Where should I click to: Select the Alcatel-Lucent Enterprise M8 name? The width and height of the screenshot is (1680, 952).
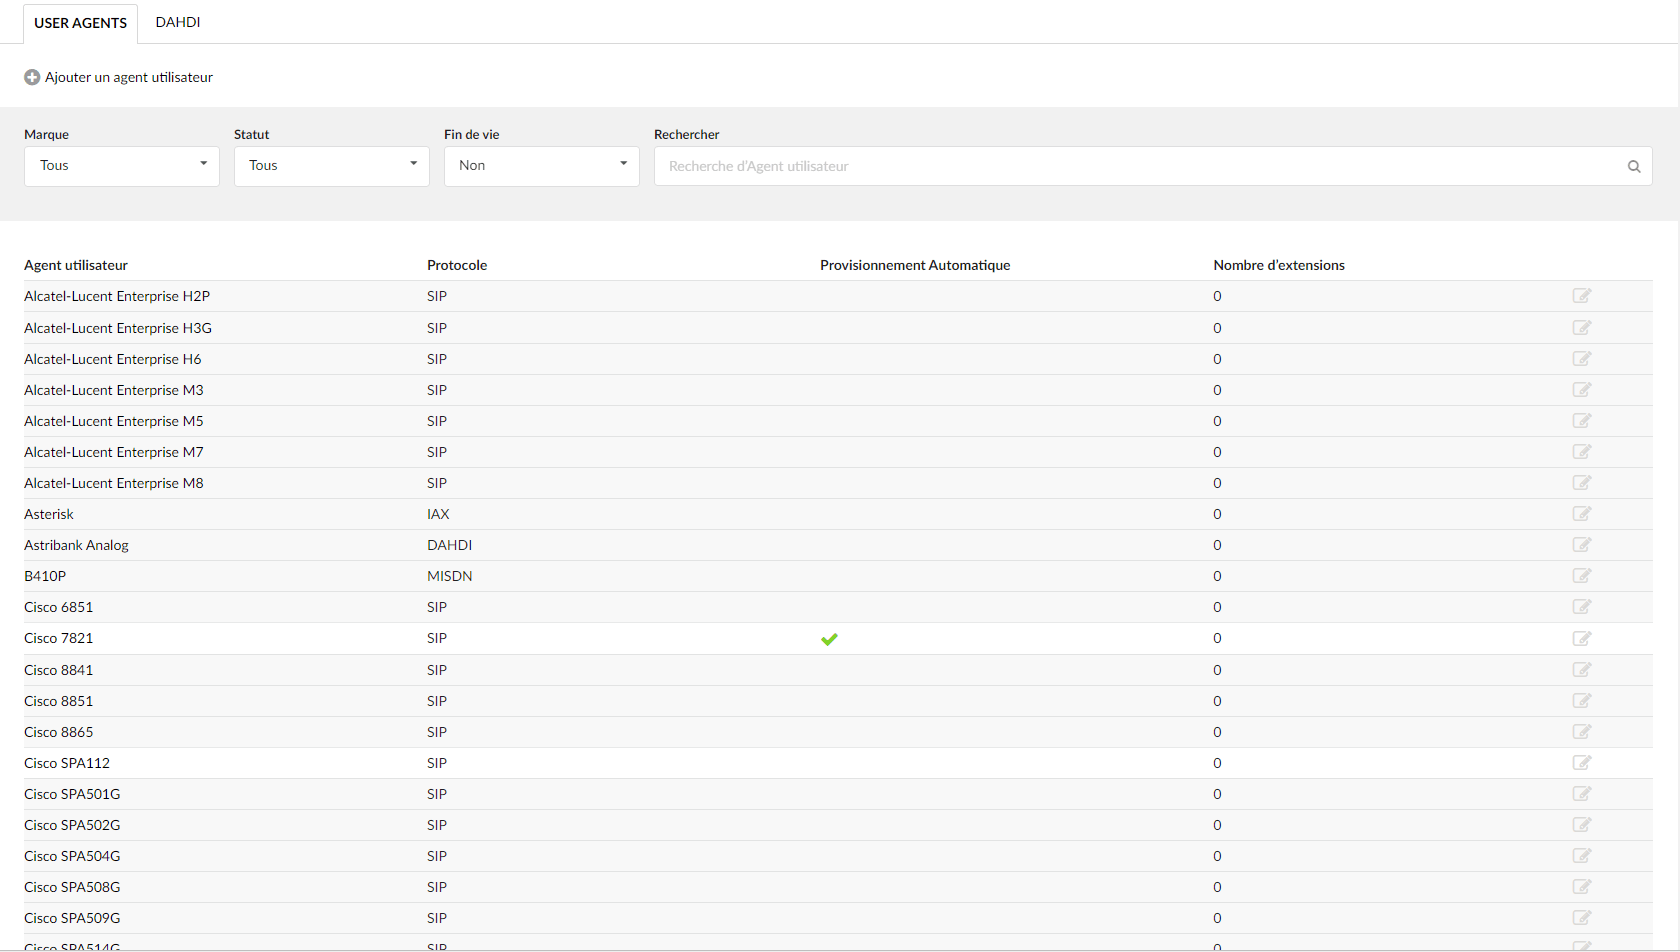pyautogui.click(x=114, y=483)
